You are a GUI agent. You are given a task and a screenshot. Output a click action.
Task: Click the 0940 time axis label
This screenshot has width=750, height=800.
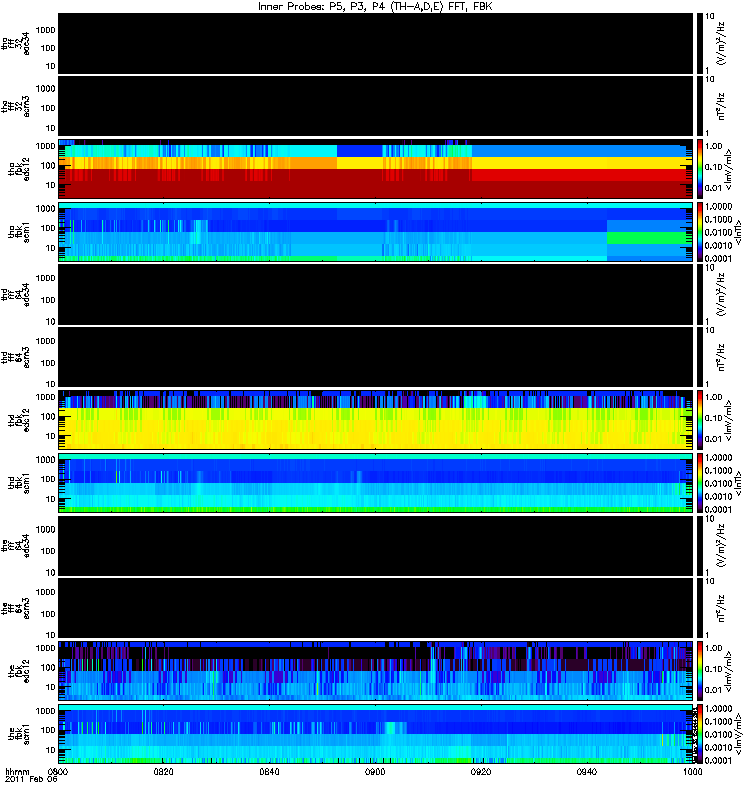tap(586, 772)
